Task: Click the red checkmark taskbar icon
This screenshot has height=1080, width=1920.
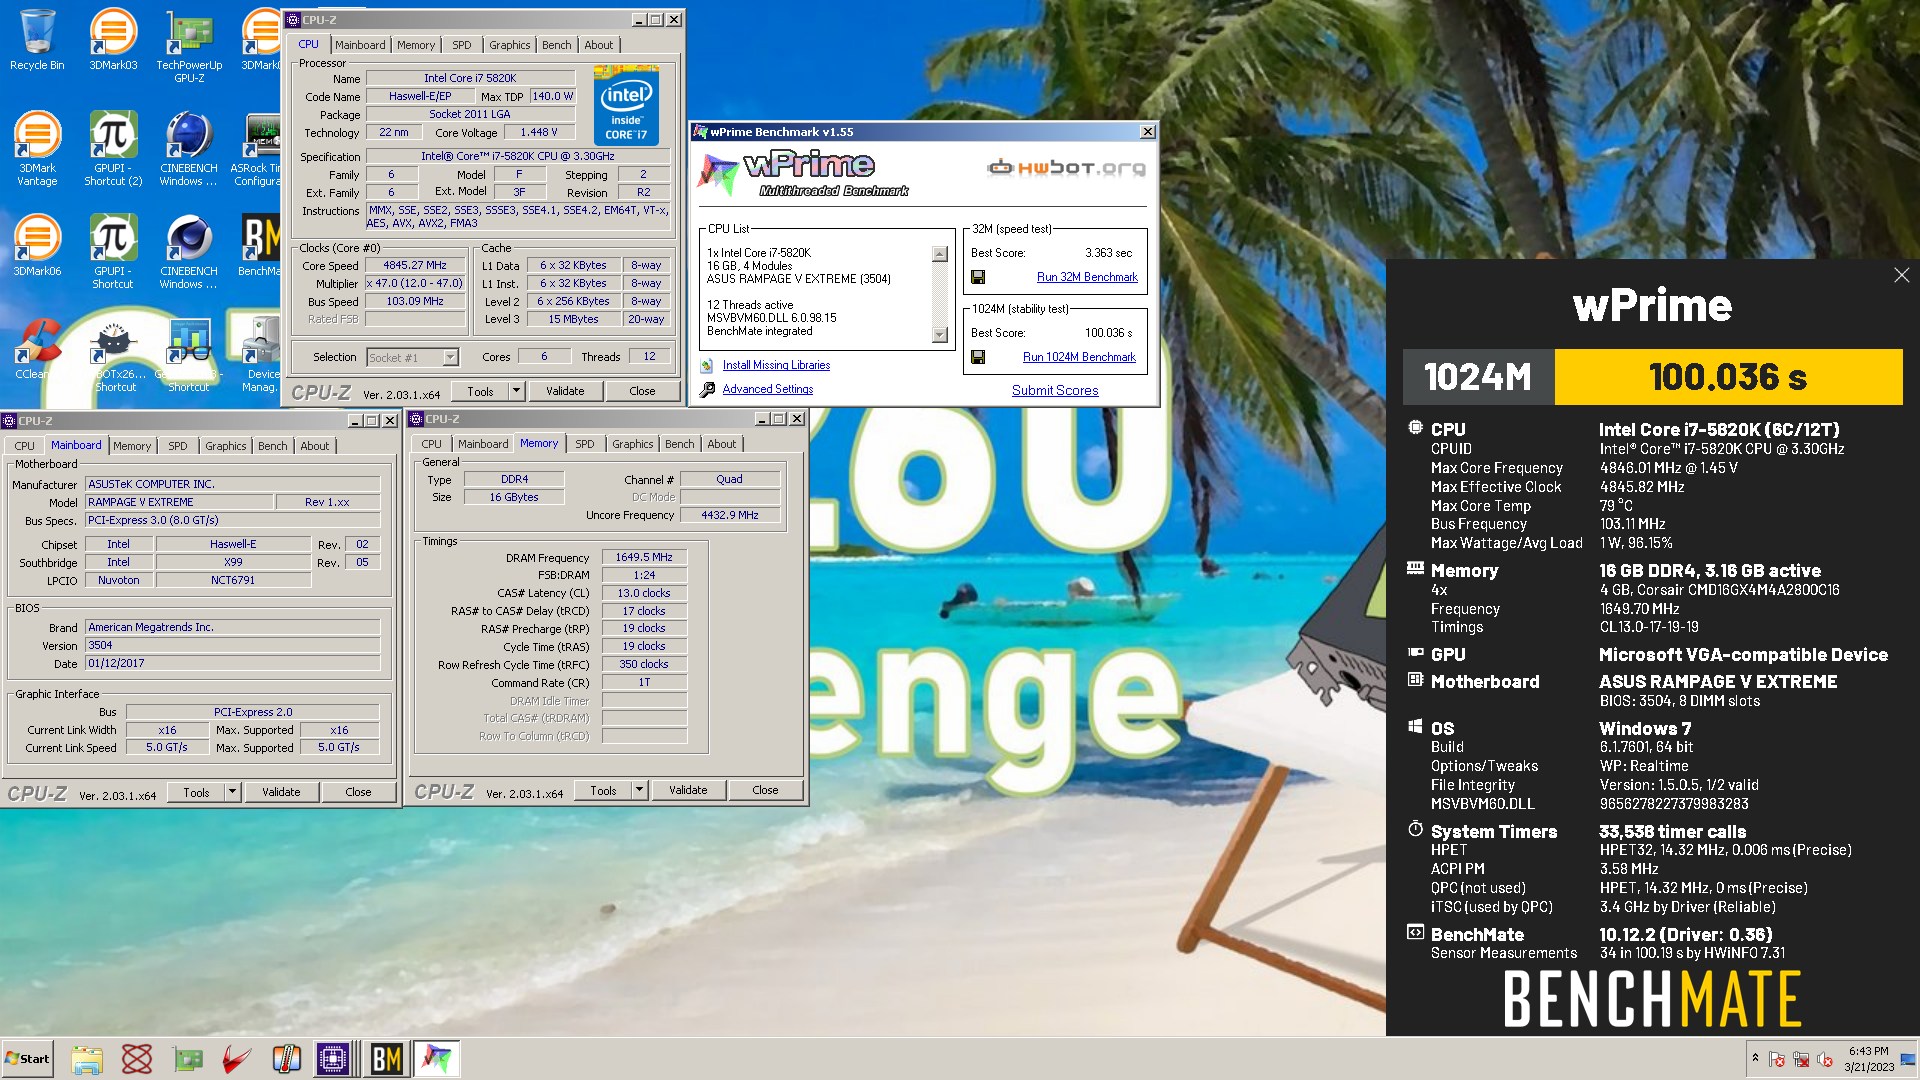Action: [x=237, y=1059]
